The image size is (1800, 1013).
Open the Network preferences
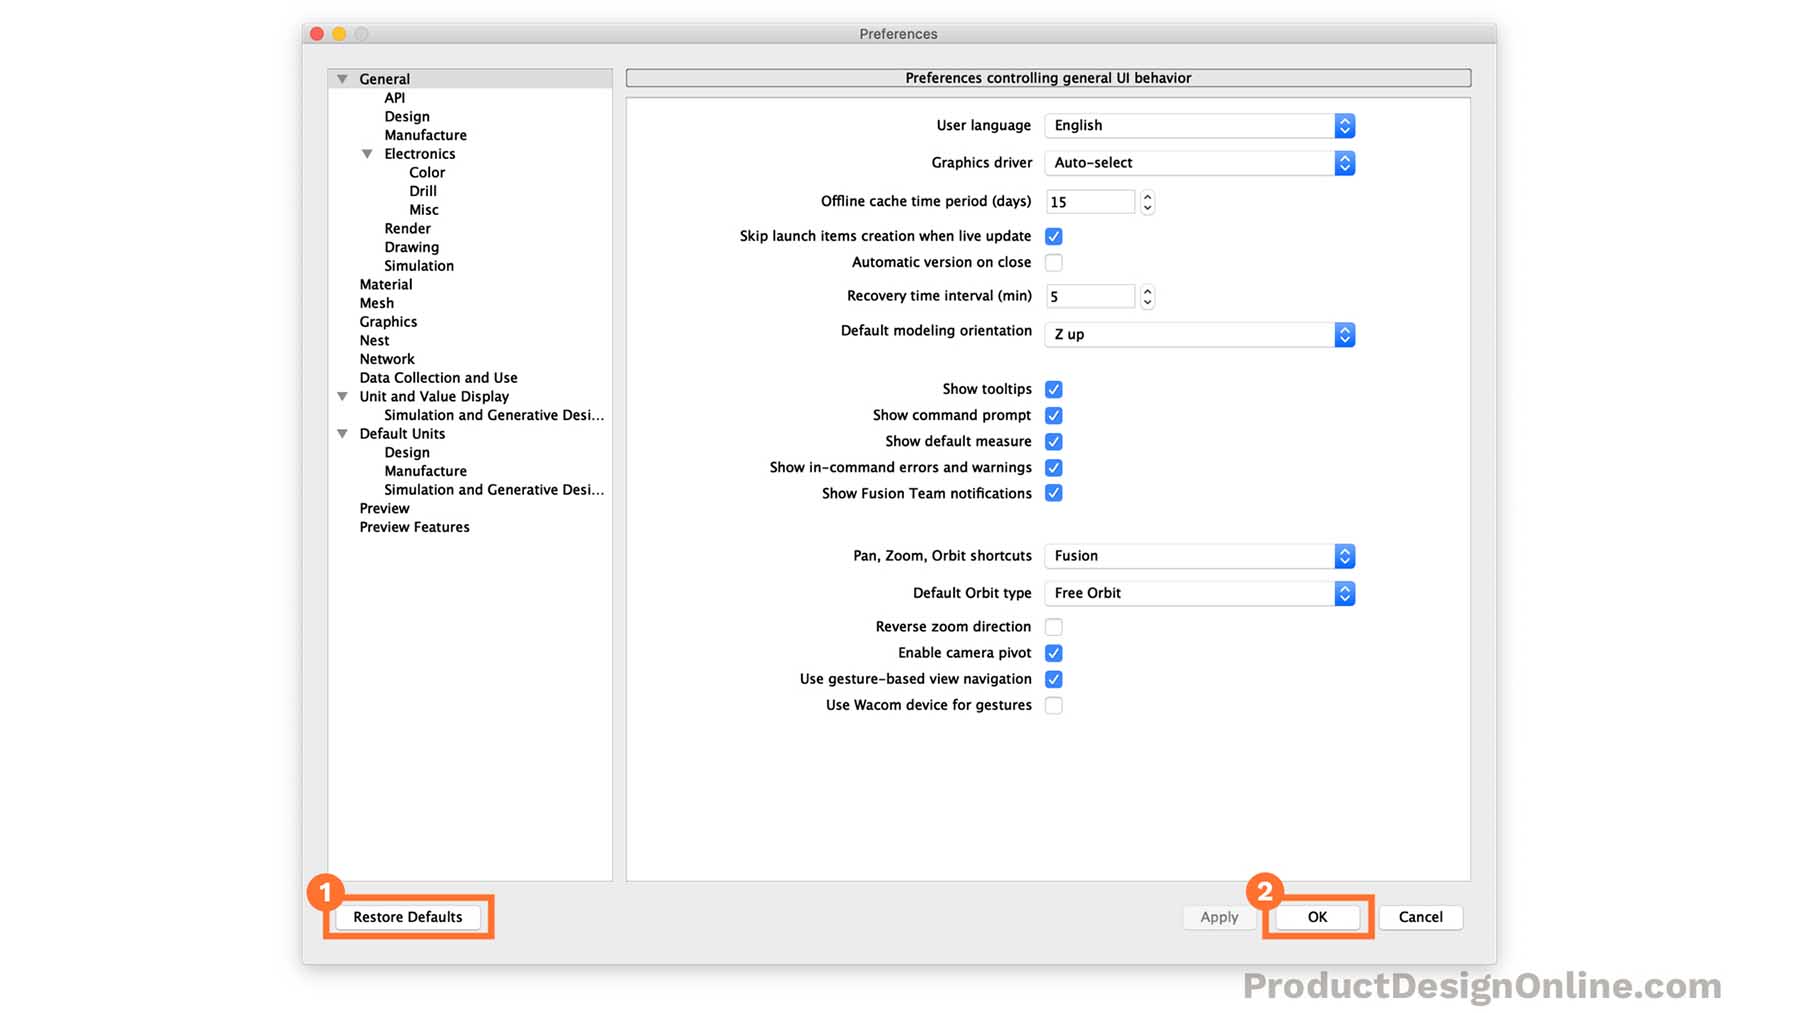coord(387,359)
